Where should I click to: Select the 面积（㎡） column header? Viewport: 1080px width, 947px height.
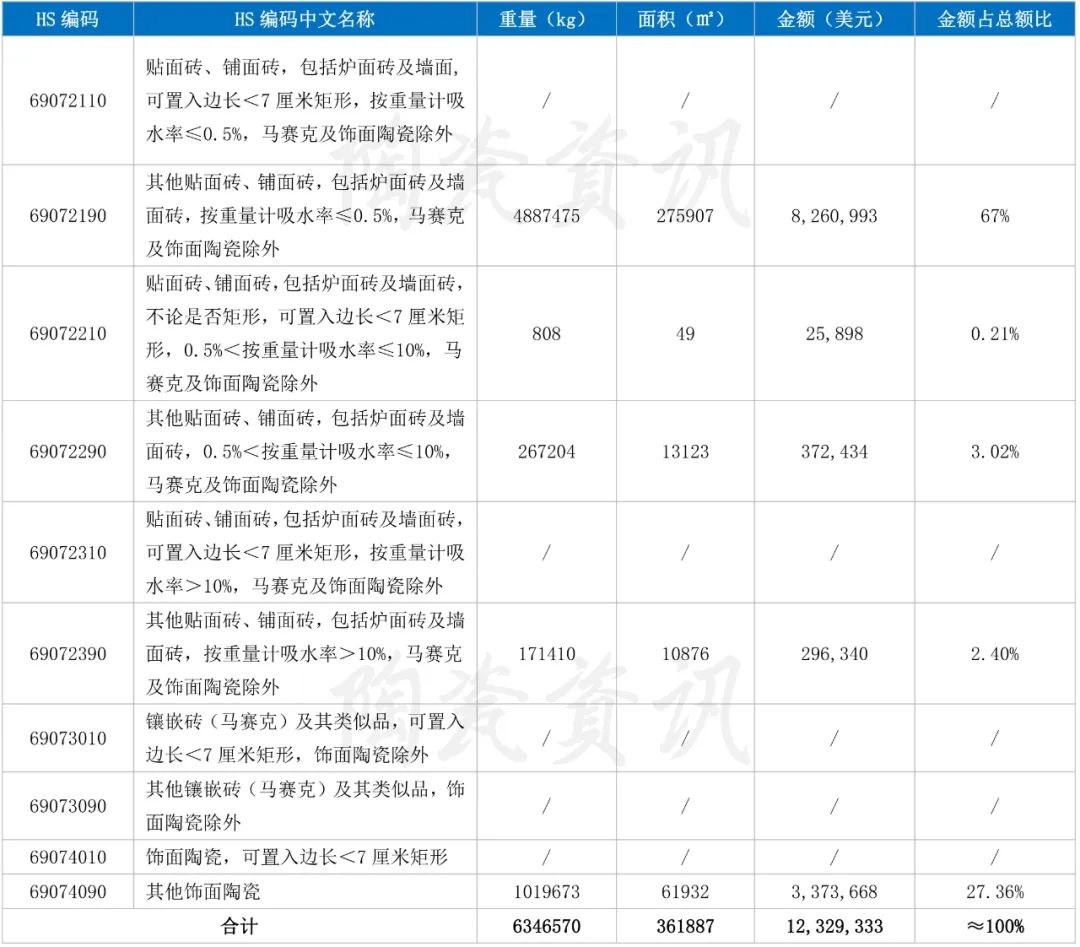coord(685,19)
